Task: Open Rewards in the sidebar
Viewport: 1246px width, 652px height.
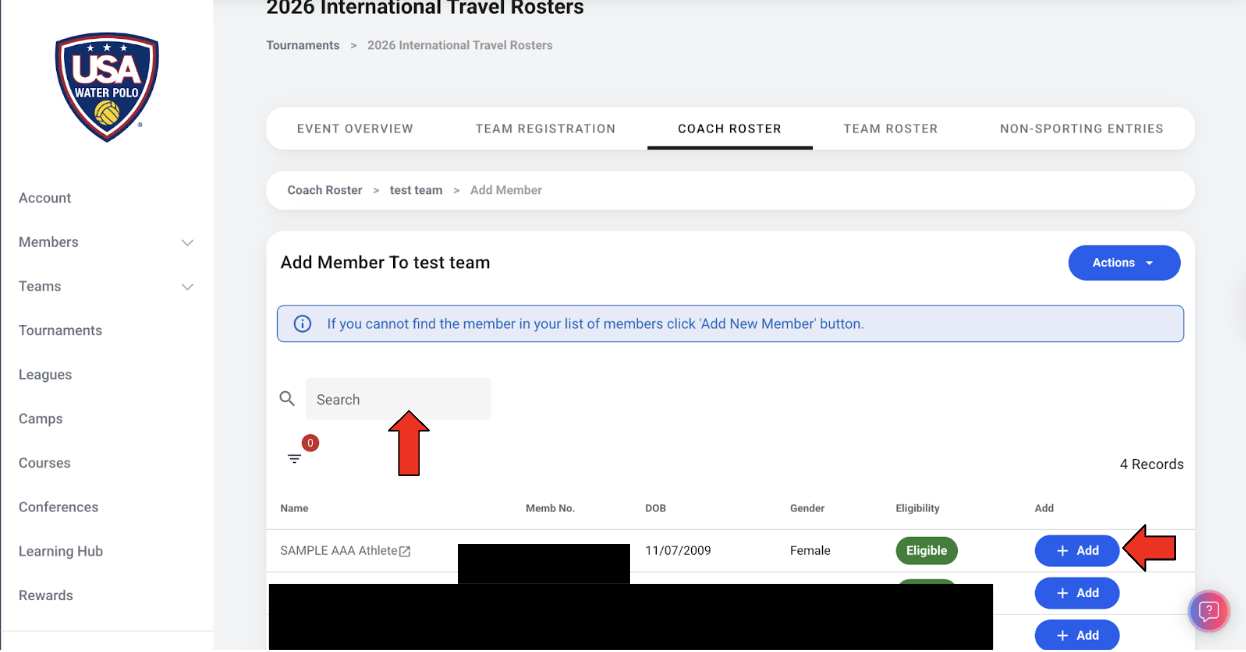Action: pos(46,595)
